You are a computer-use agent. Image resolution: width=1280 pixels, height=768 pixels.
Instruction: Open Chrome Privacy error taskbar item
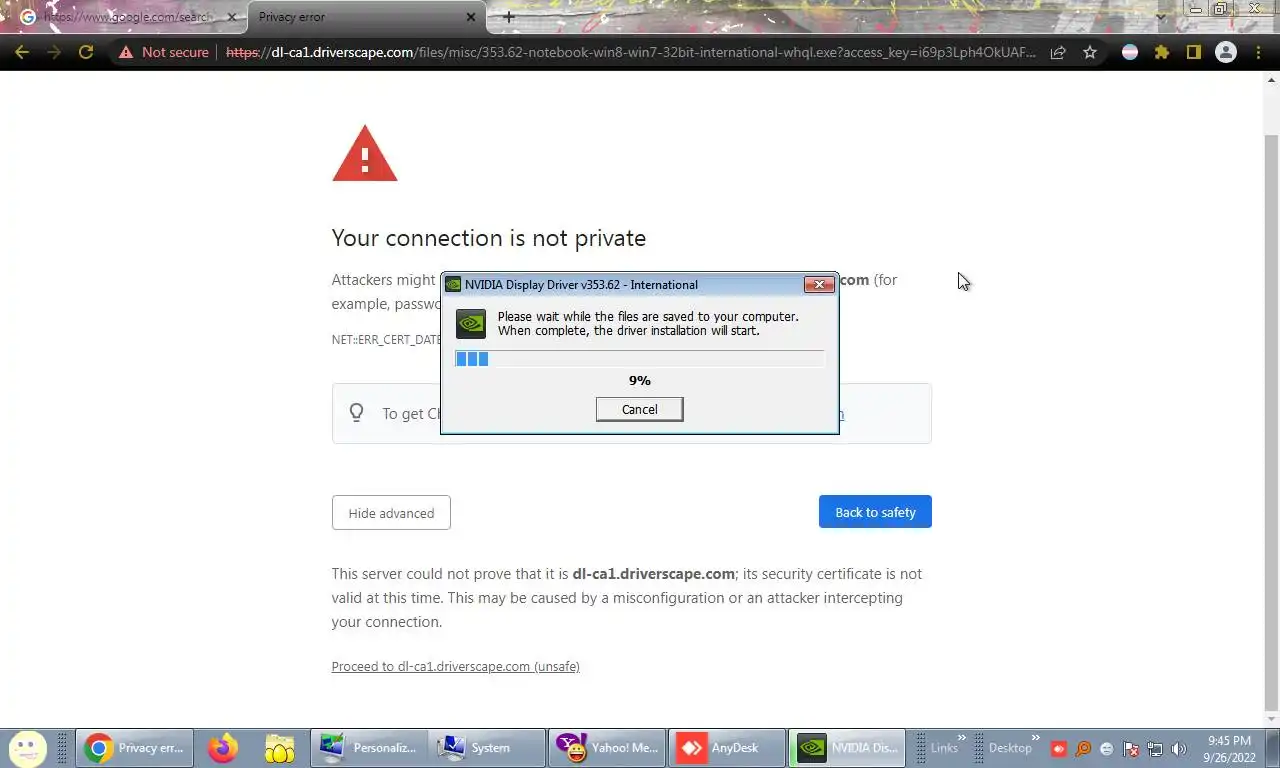[134, 748]
